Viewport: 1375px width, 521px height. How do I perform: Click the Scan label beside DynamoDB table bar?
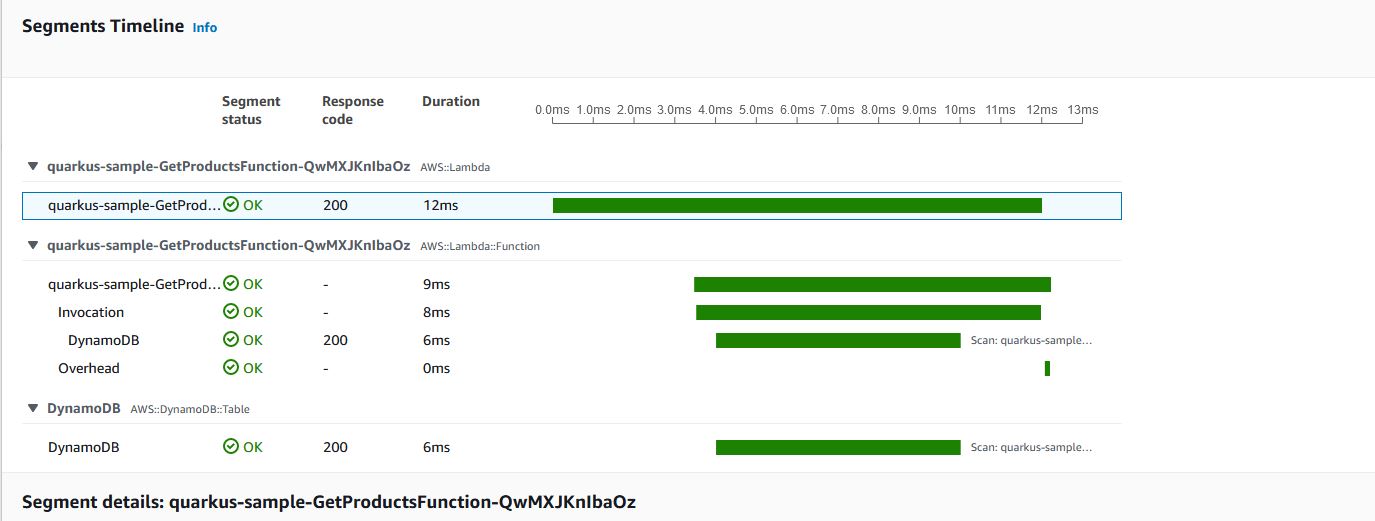tap(1031, 447)
